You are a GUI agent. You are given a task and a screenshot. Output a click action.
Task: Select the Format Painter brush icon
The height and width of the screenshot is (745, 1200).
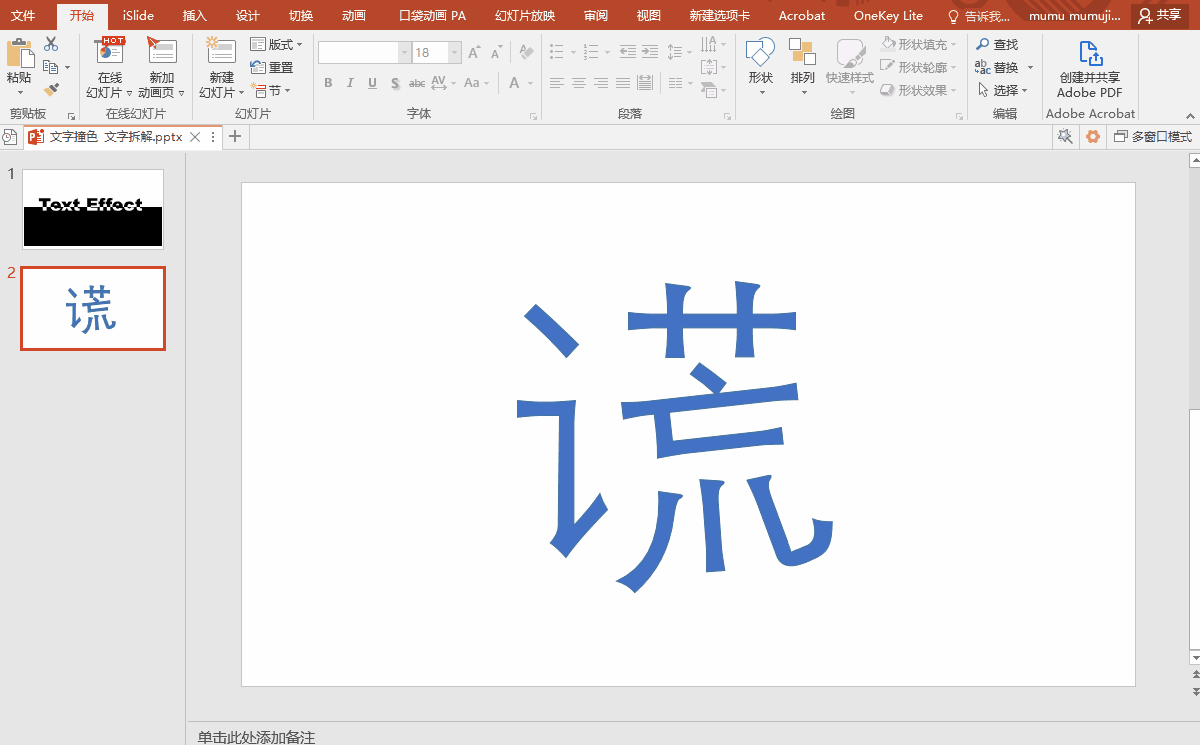click(51, 90)
